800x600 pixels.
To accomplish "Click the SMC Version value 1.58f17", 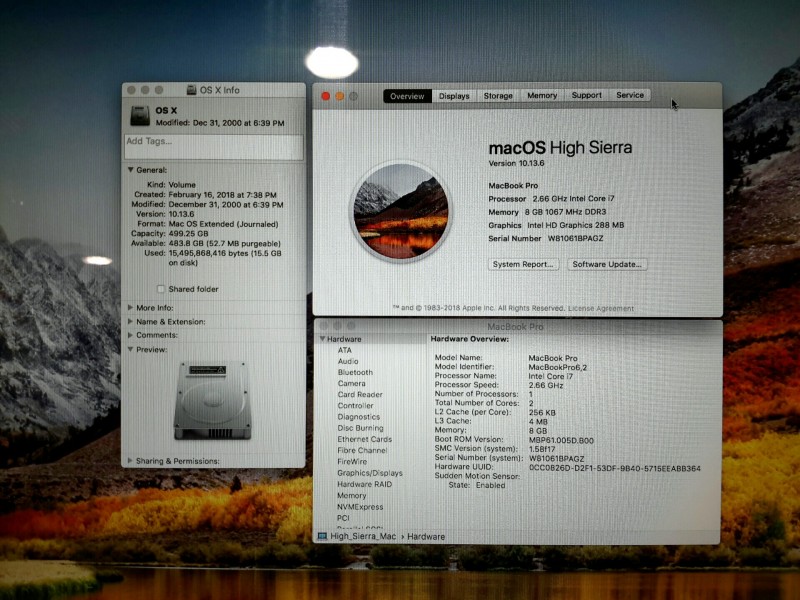I will (542, 449).
